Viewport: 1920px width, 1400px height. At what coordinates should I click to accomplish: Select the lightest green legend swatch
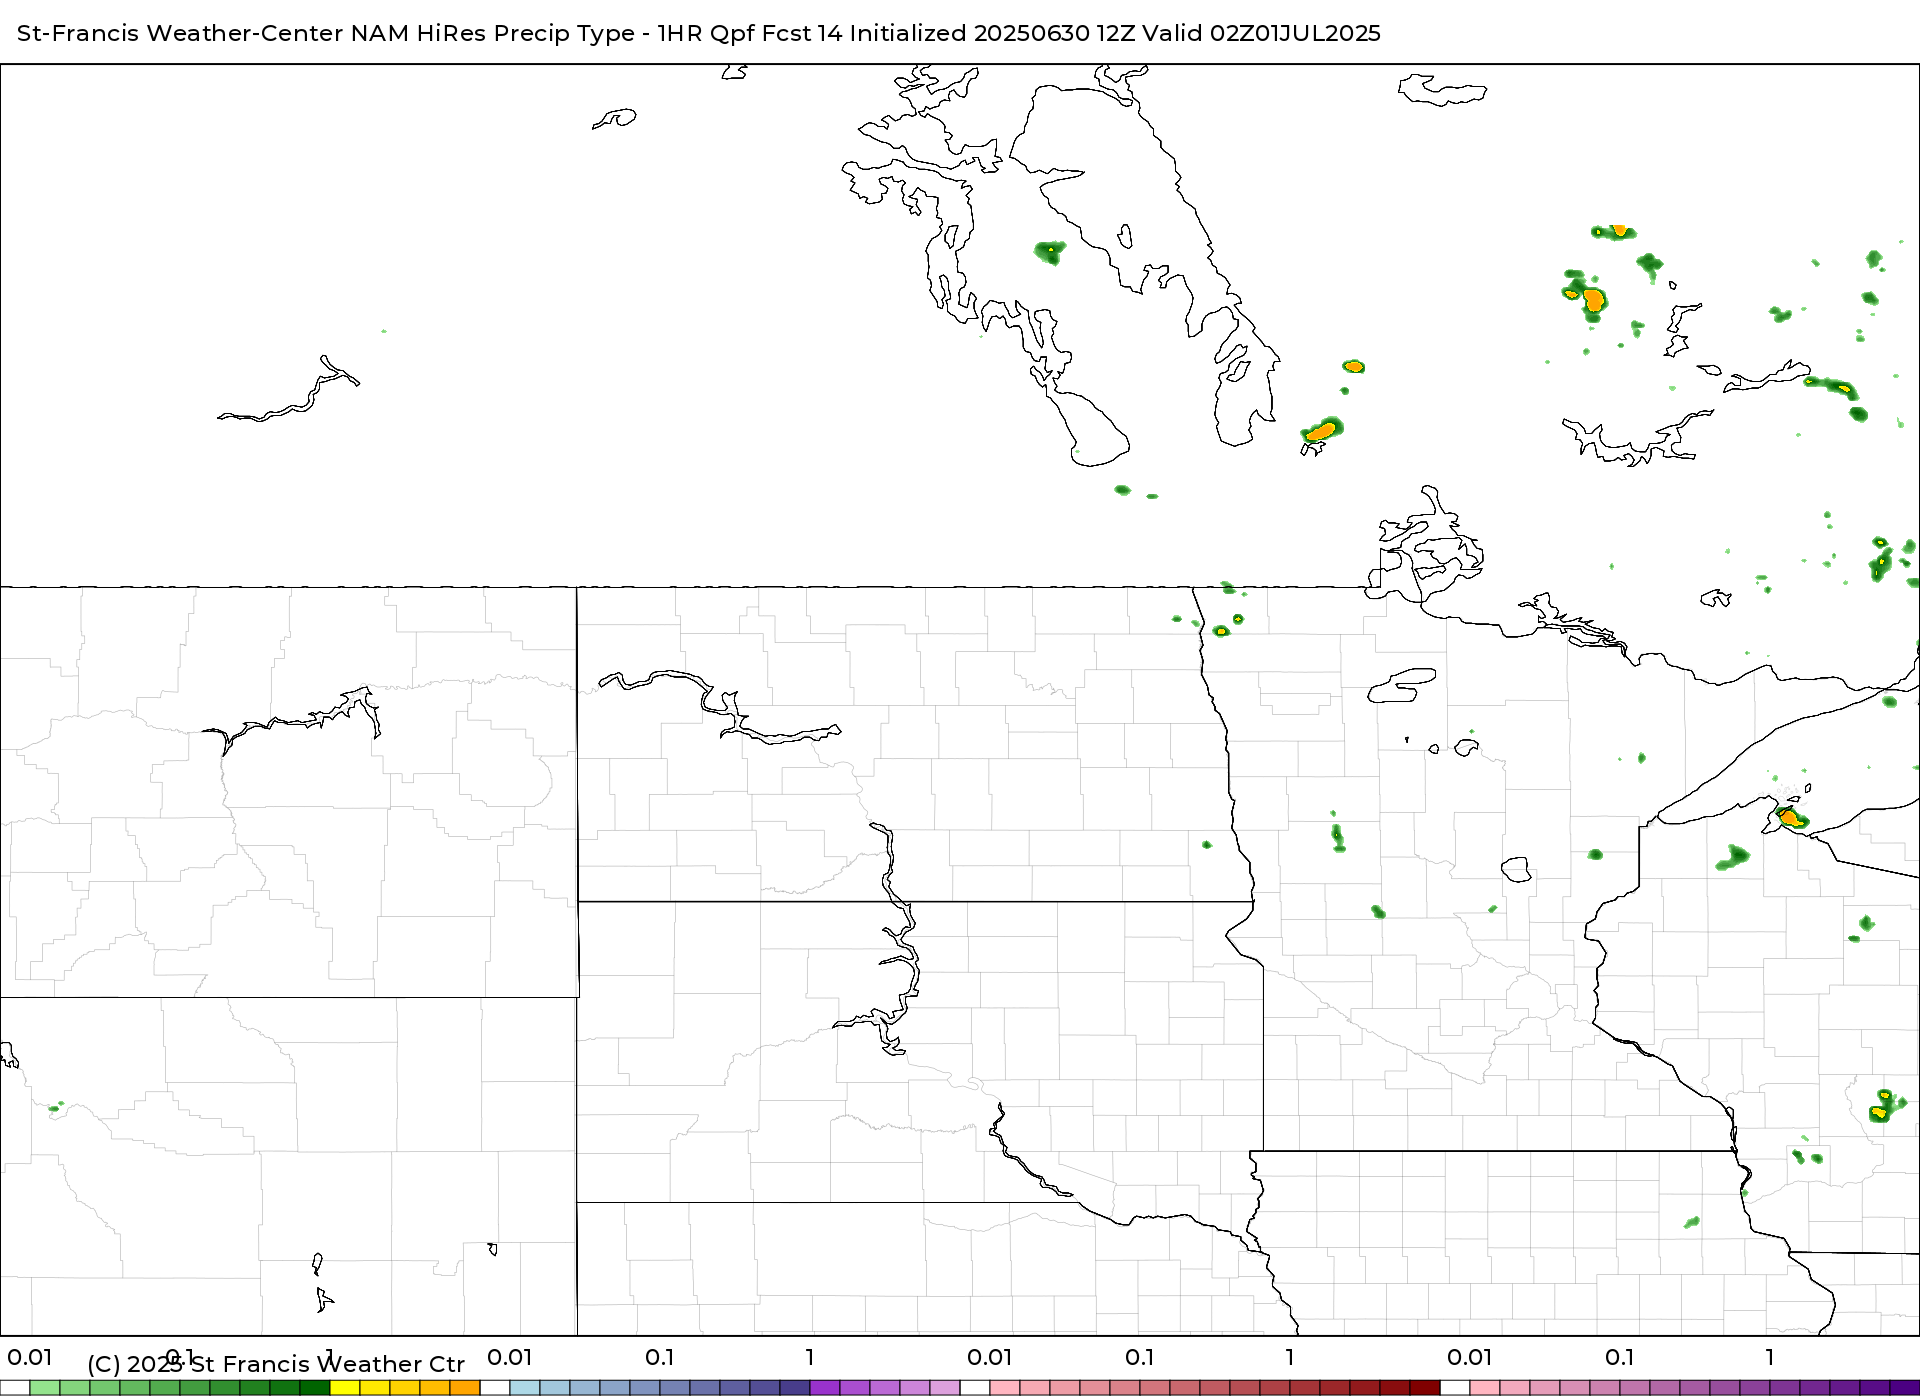45,1388
